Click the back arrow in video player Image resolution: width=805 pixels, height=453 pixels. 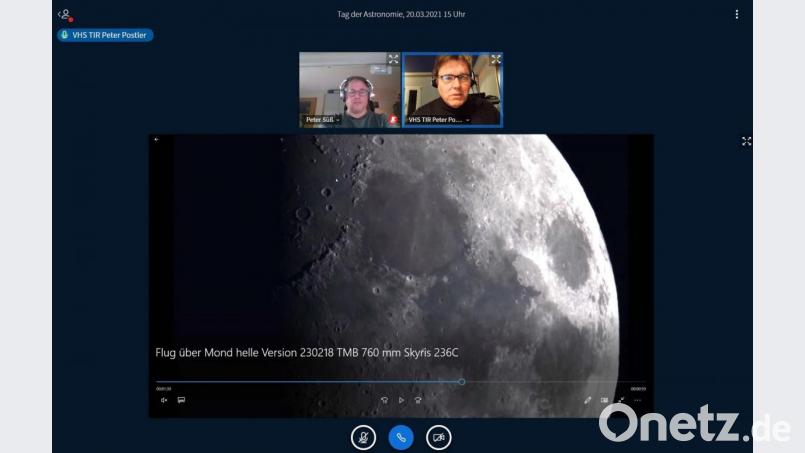[x=157, y=139]
